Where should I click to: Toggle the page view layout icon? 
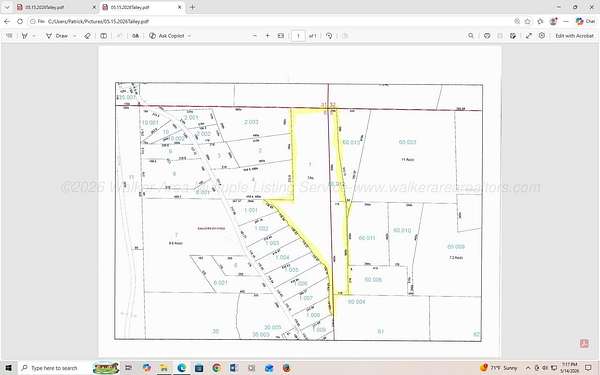click(103, 36)
